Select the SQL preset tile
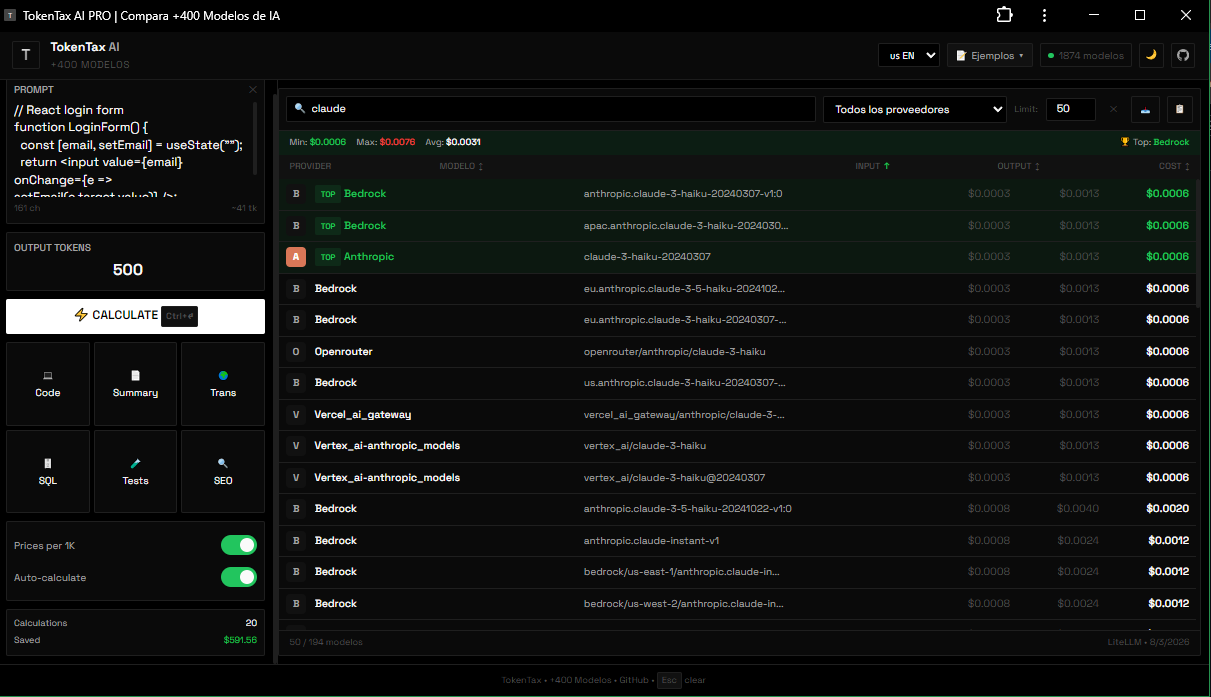The image size is (1211, 697). tap(48, 472)
